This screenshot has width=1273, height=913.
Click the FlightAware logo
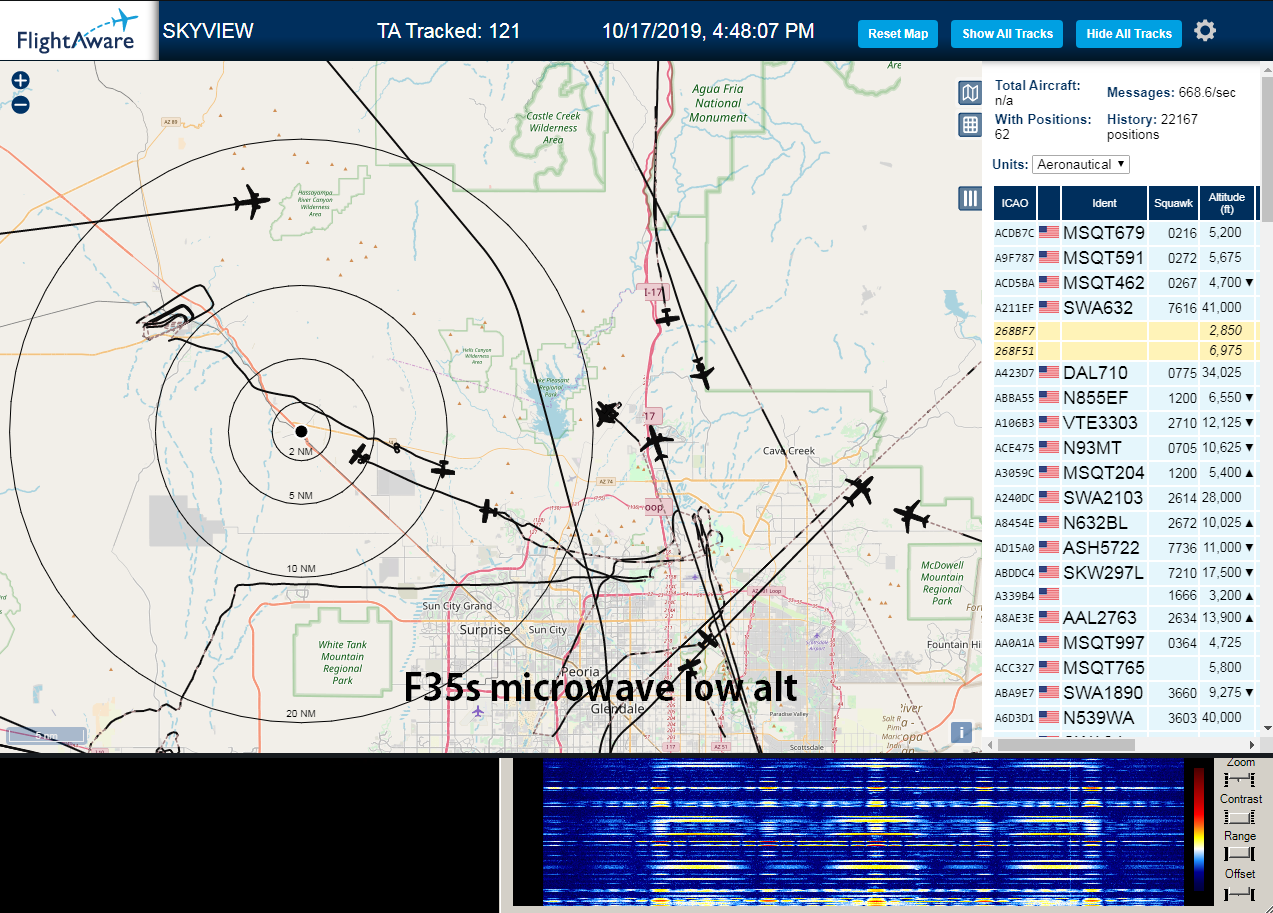[78, 31]
